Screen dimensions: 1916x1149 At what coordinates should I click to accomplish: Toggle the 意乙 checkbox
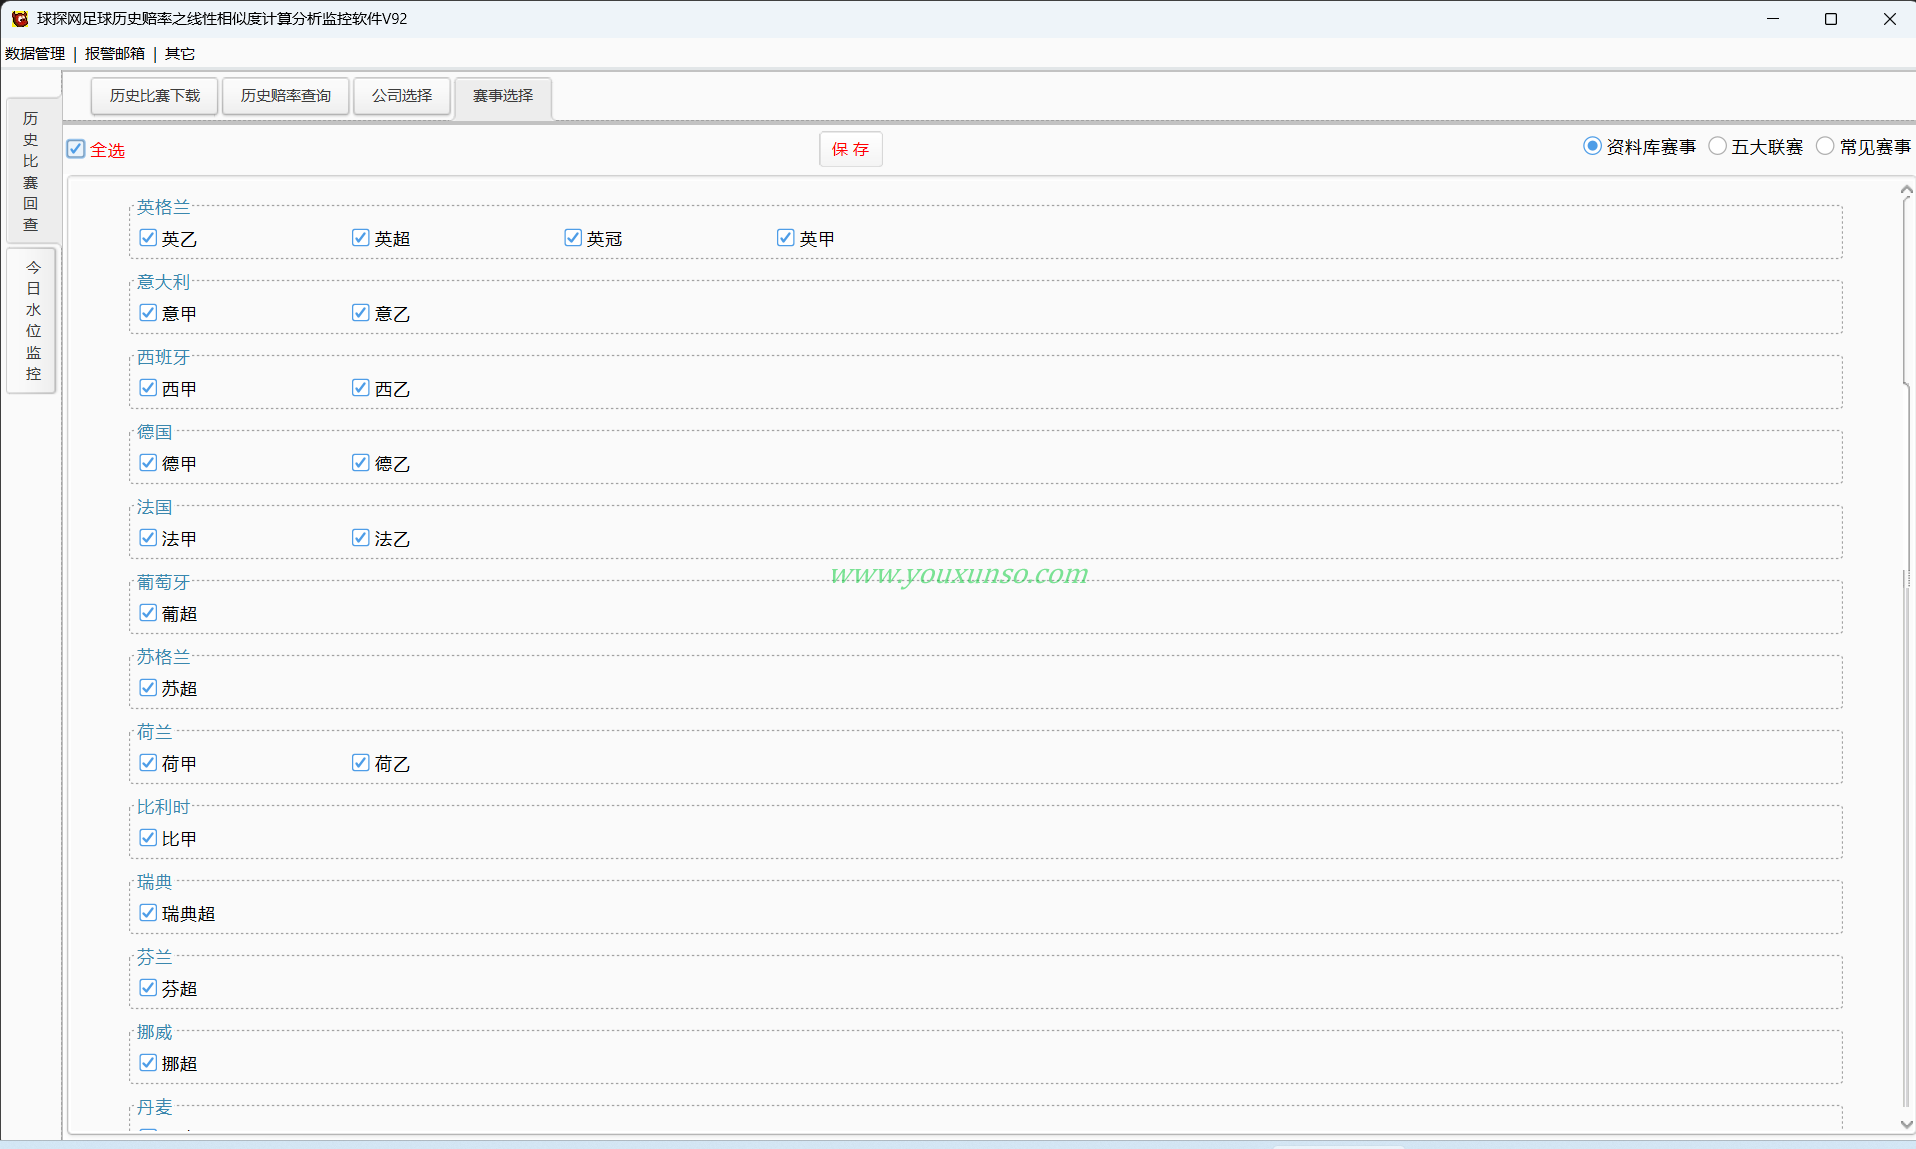pos(361,313)
